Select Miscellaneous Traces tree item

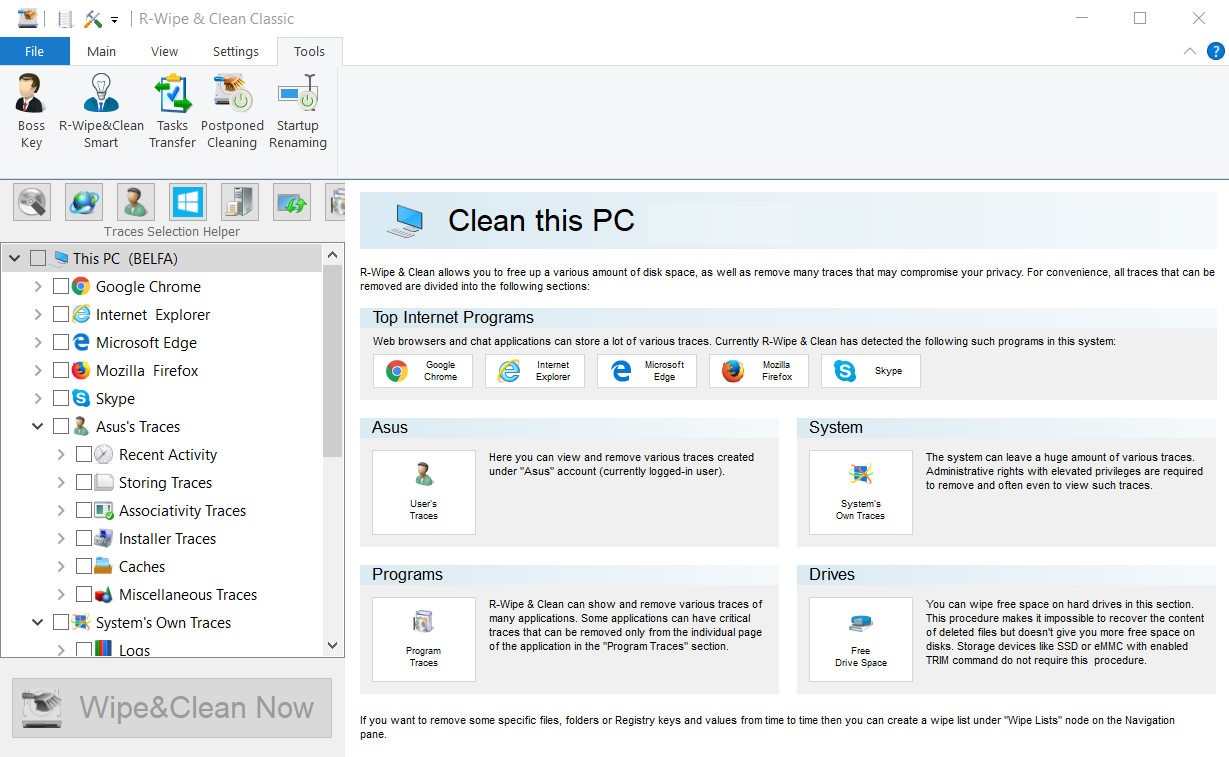[188, 594]
